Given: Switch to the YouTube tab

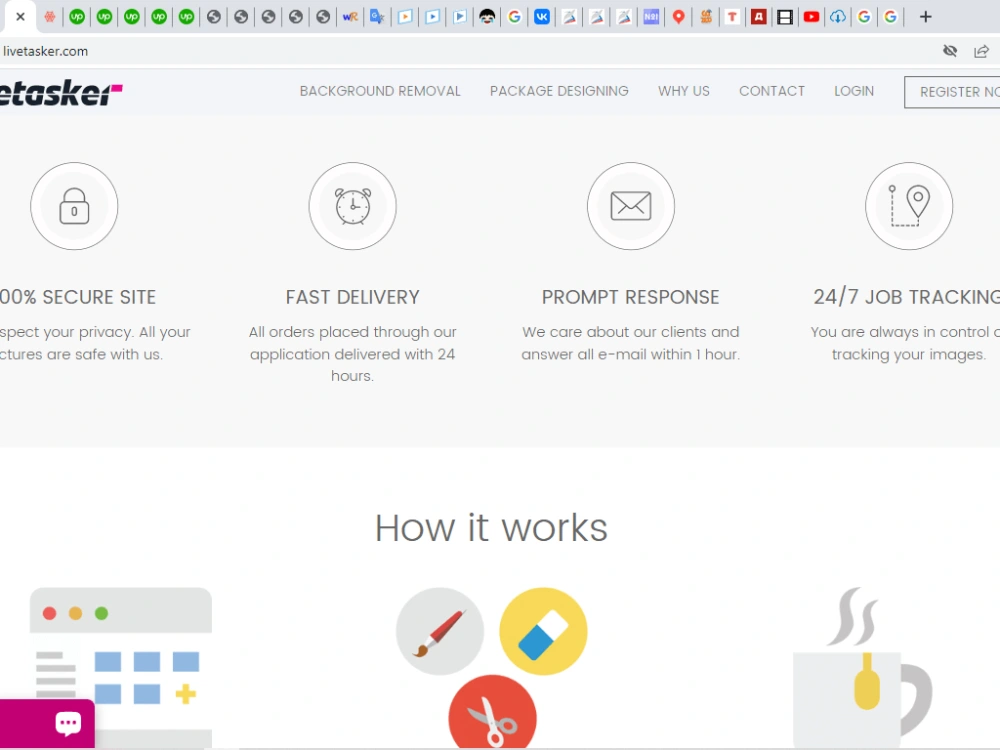Looking at the screenshot, I should 811,17.
